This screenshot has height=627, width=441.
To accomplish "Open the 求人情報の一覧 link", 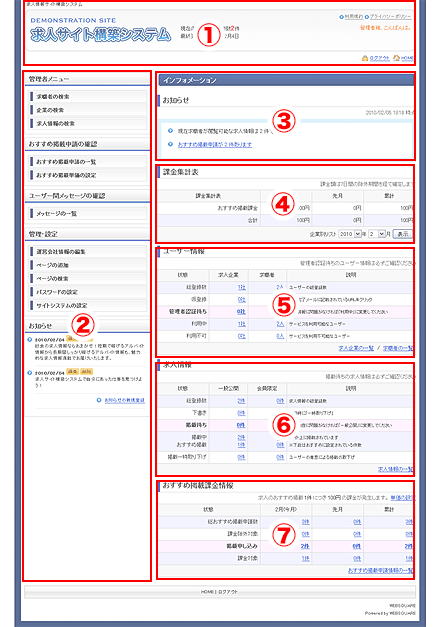I will (395, 469).
